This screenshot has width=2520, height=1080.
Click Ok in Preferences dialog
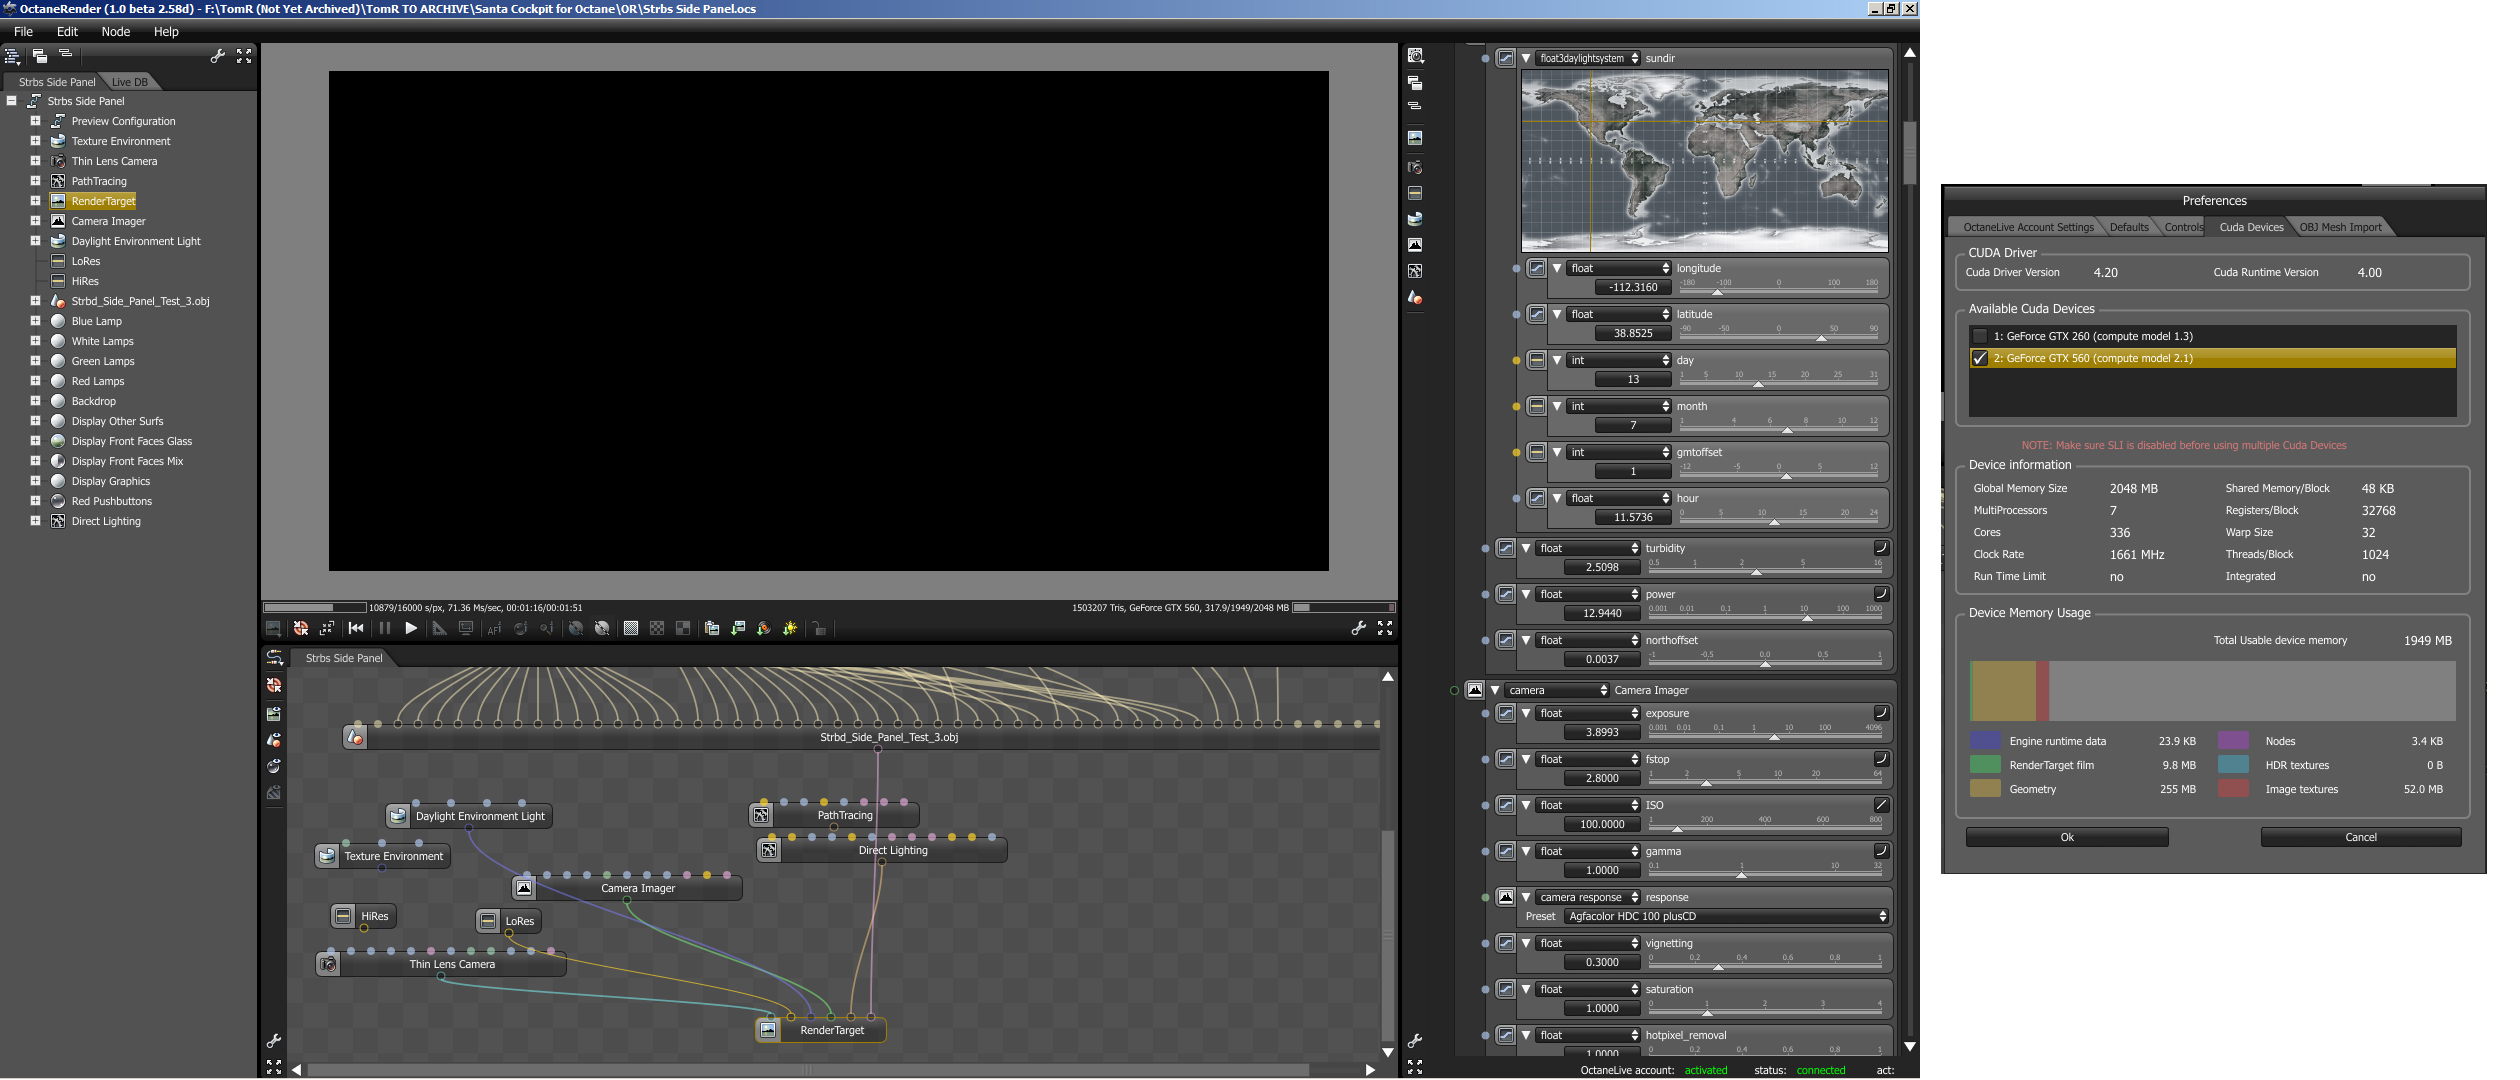2066,838
